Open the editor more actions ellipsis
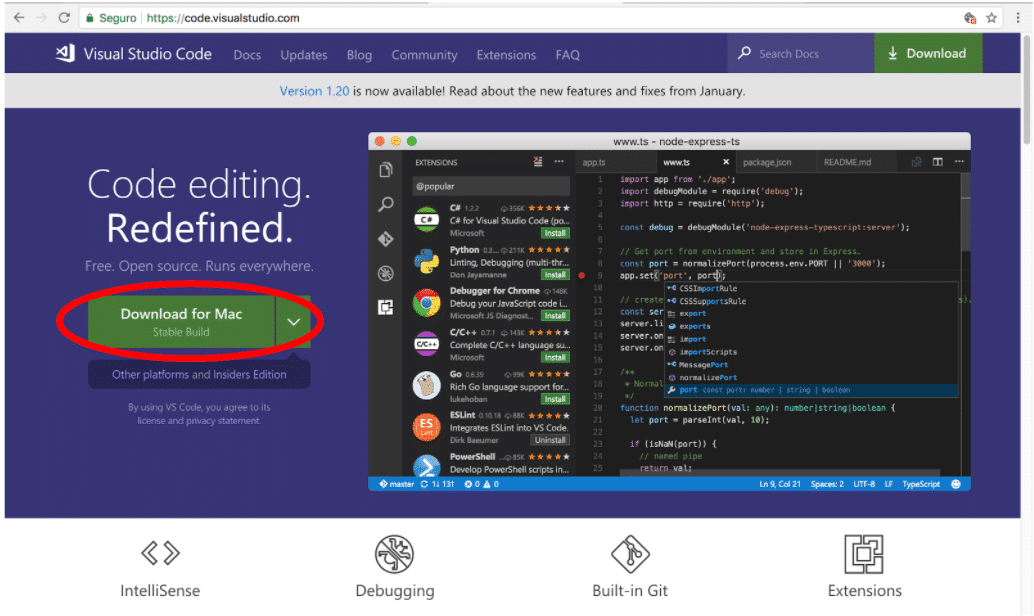The image size is (1034, 616). (x=959, y=162)
